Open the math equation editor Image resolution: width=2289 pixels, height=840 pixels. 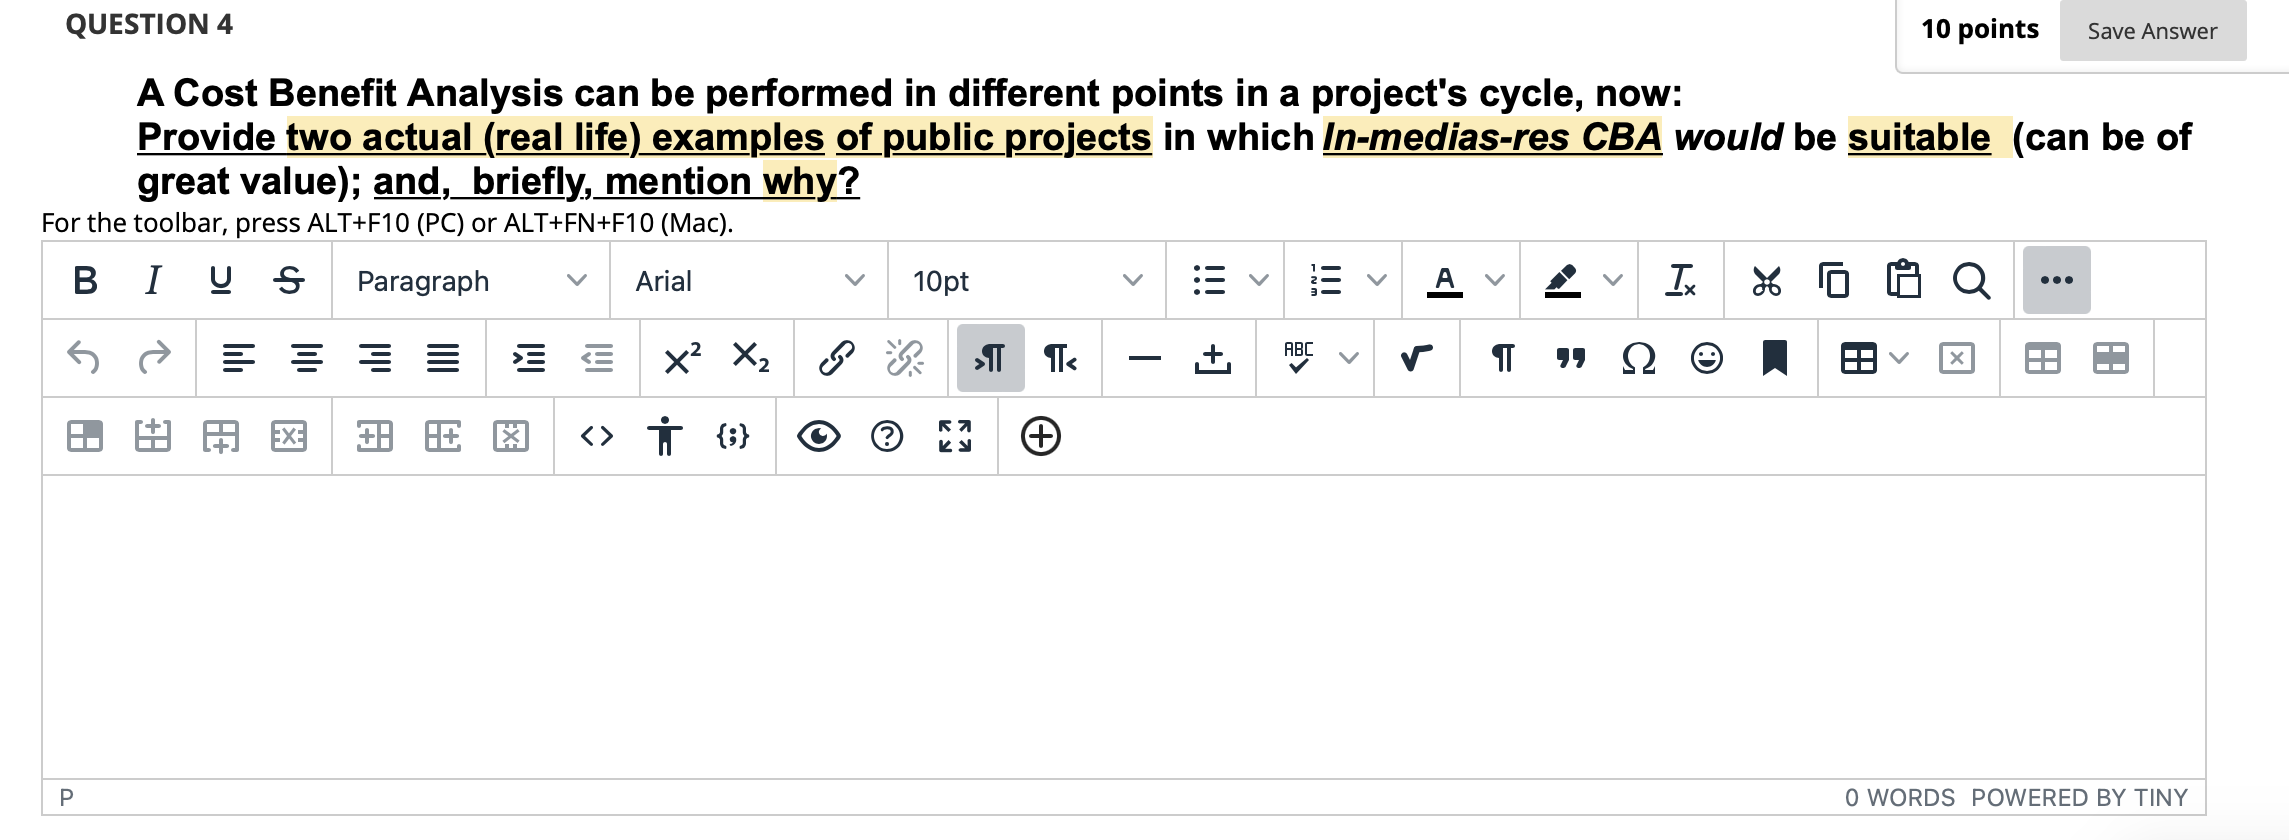(x=1417, y=358)
